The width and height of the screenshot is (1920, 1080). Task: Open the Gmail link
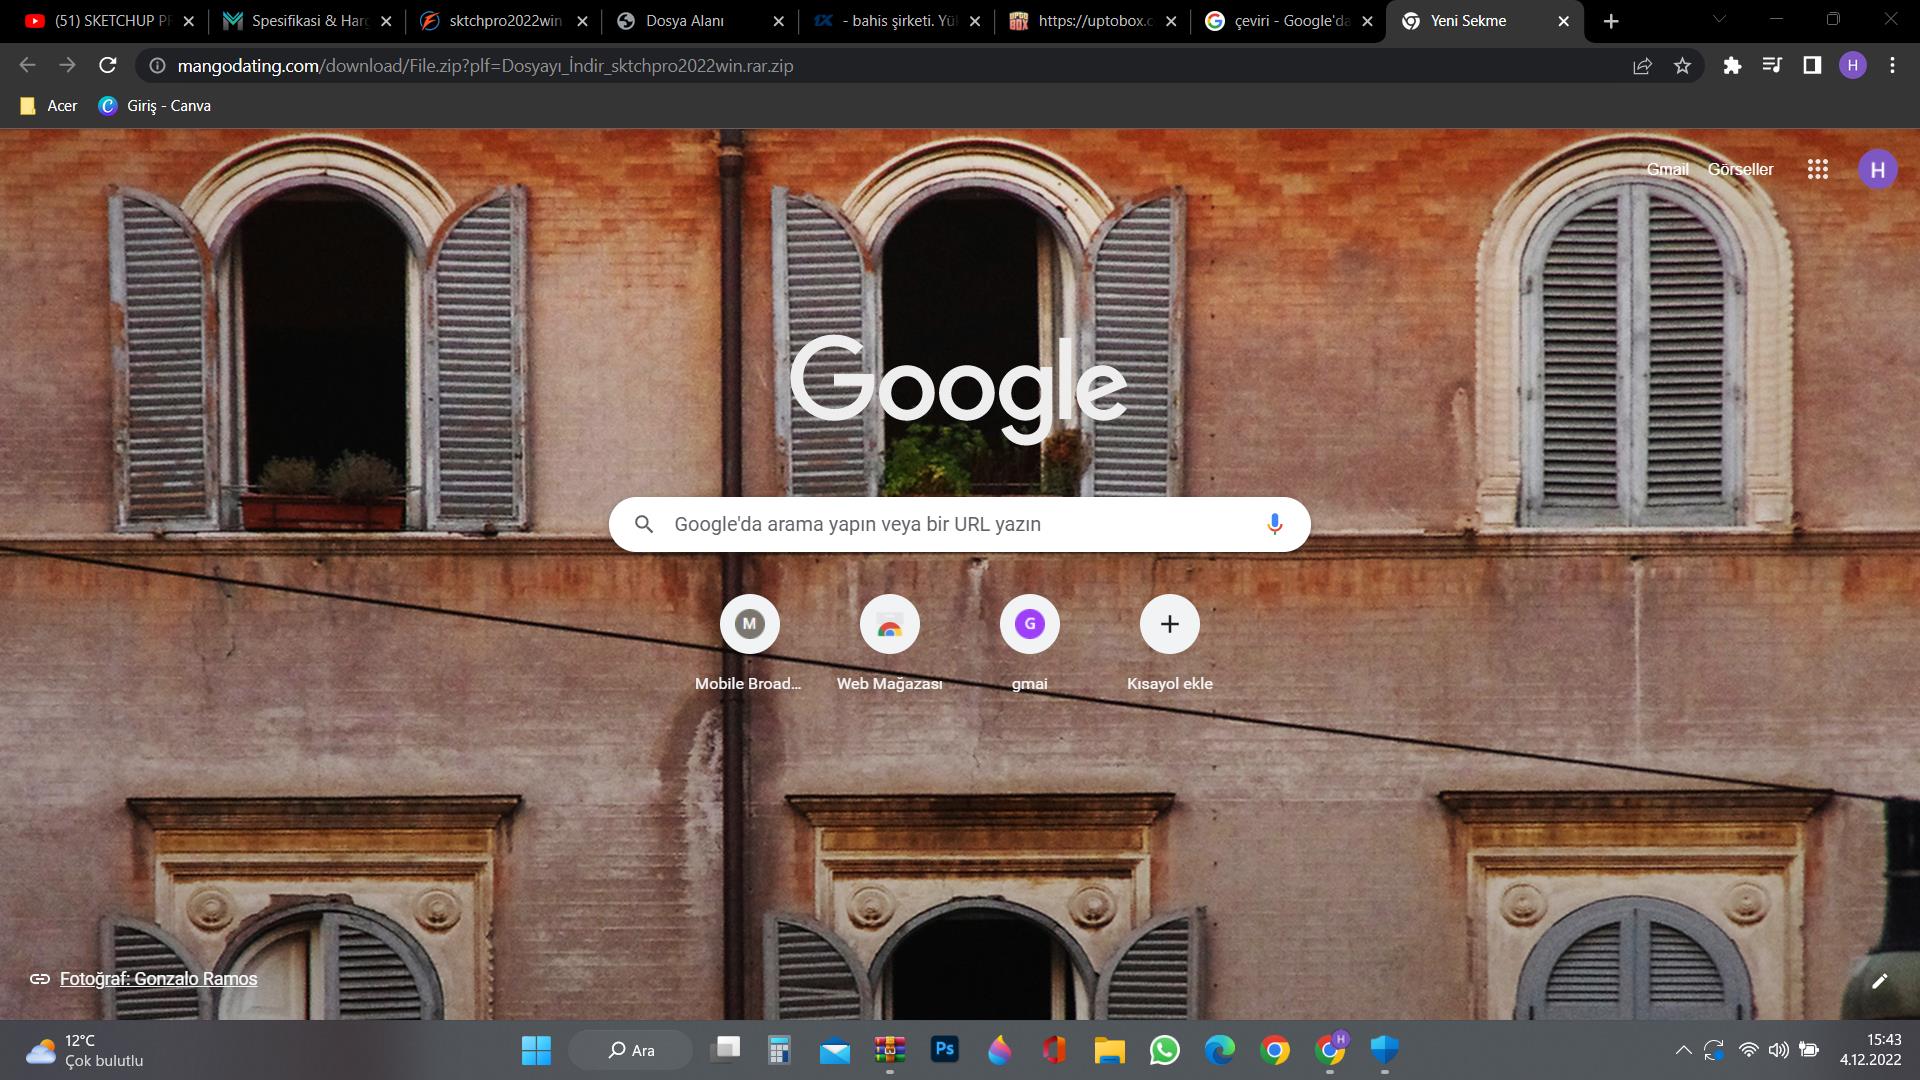tap(1667, 169)
